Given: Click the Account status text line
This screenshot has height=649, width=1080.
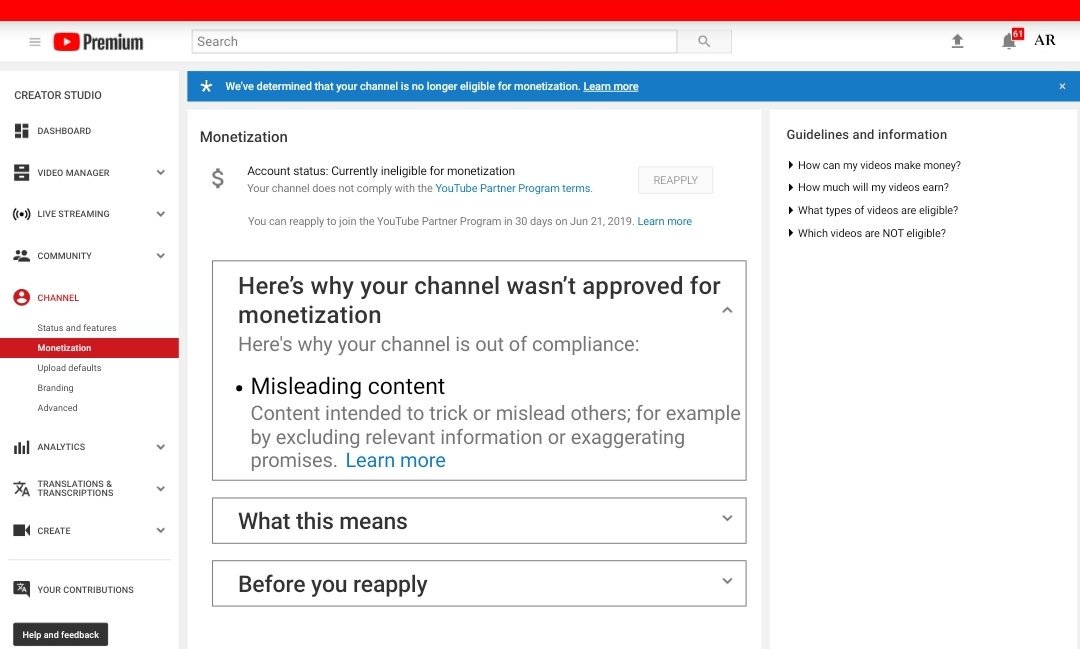Looking at the screenshot, I should tap(381, 171).
